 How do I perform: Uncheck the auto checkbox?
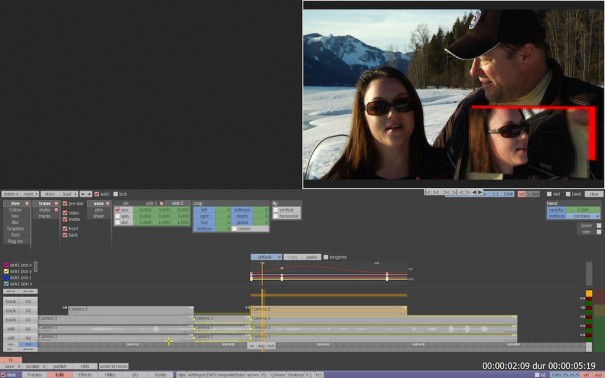point(96,194)
